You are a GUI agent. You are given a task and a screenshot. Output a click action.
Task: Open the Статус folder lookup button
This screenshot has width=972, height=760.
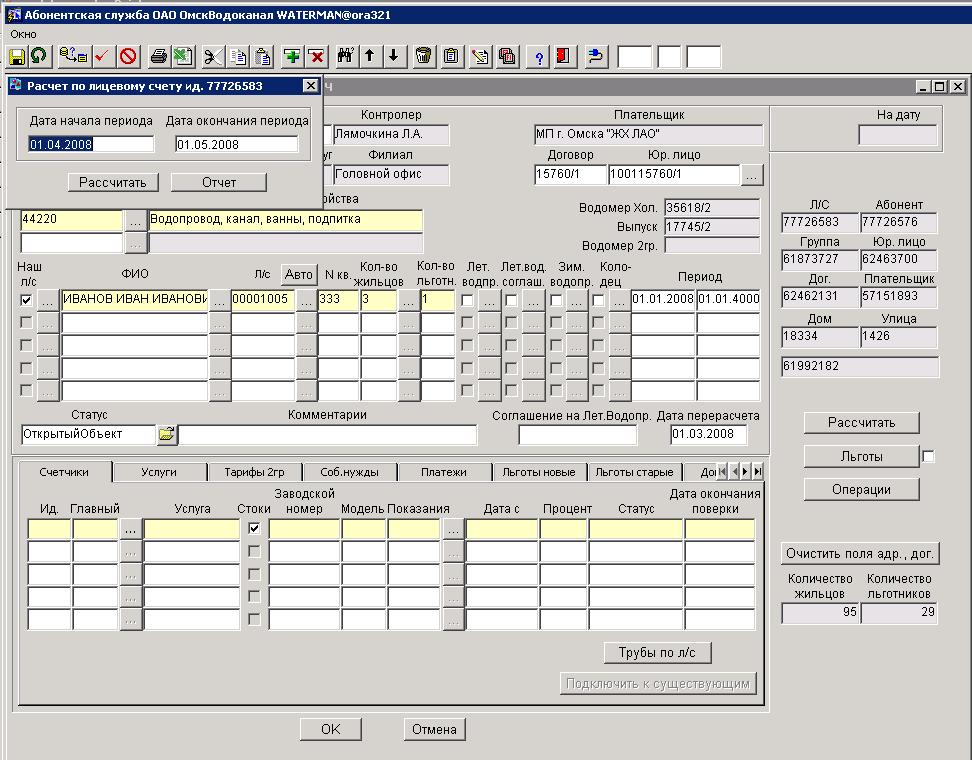166,435
